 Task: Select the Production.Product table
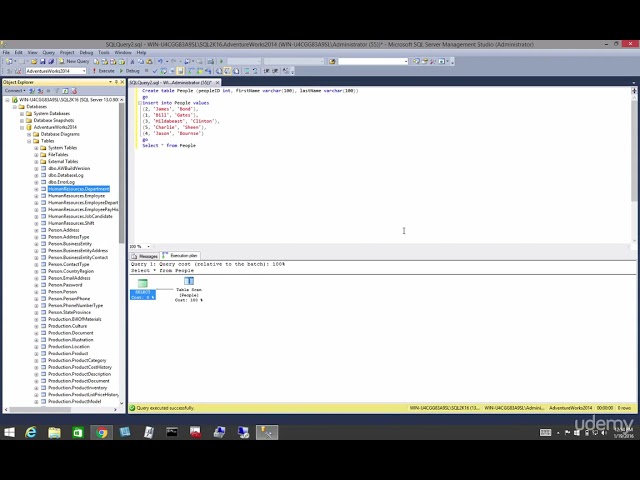tap(68, 353)
